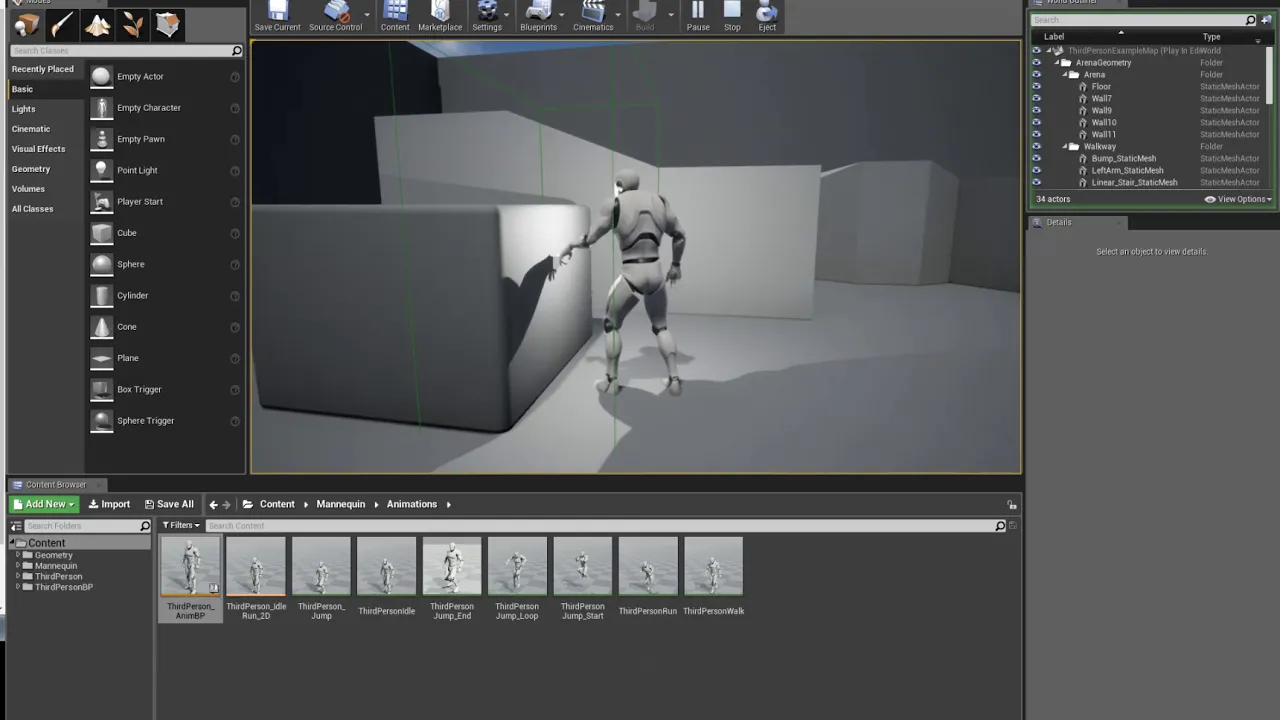The width and height of the screenshot is (1280, 720).
Task: Open Marketplace toolbar icon
Action: pyautogui.click(x=440, y=17)
